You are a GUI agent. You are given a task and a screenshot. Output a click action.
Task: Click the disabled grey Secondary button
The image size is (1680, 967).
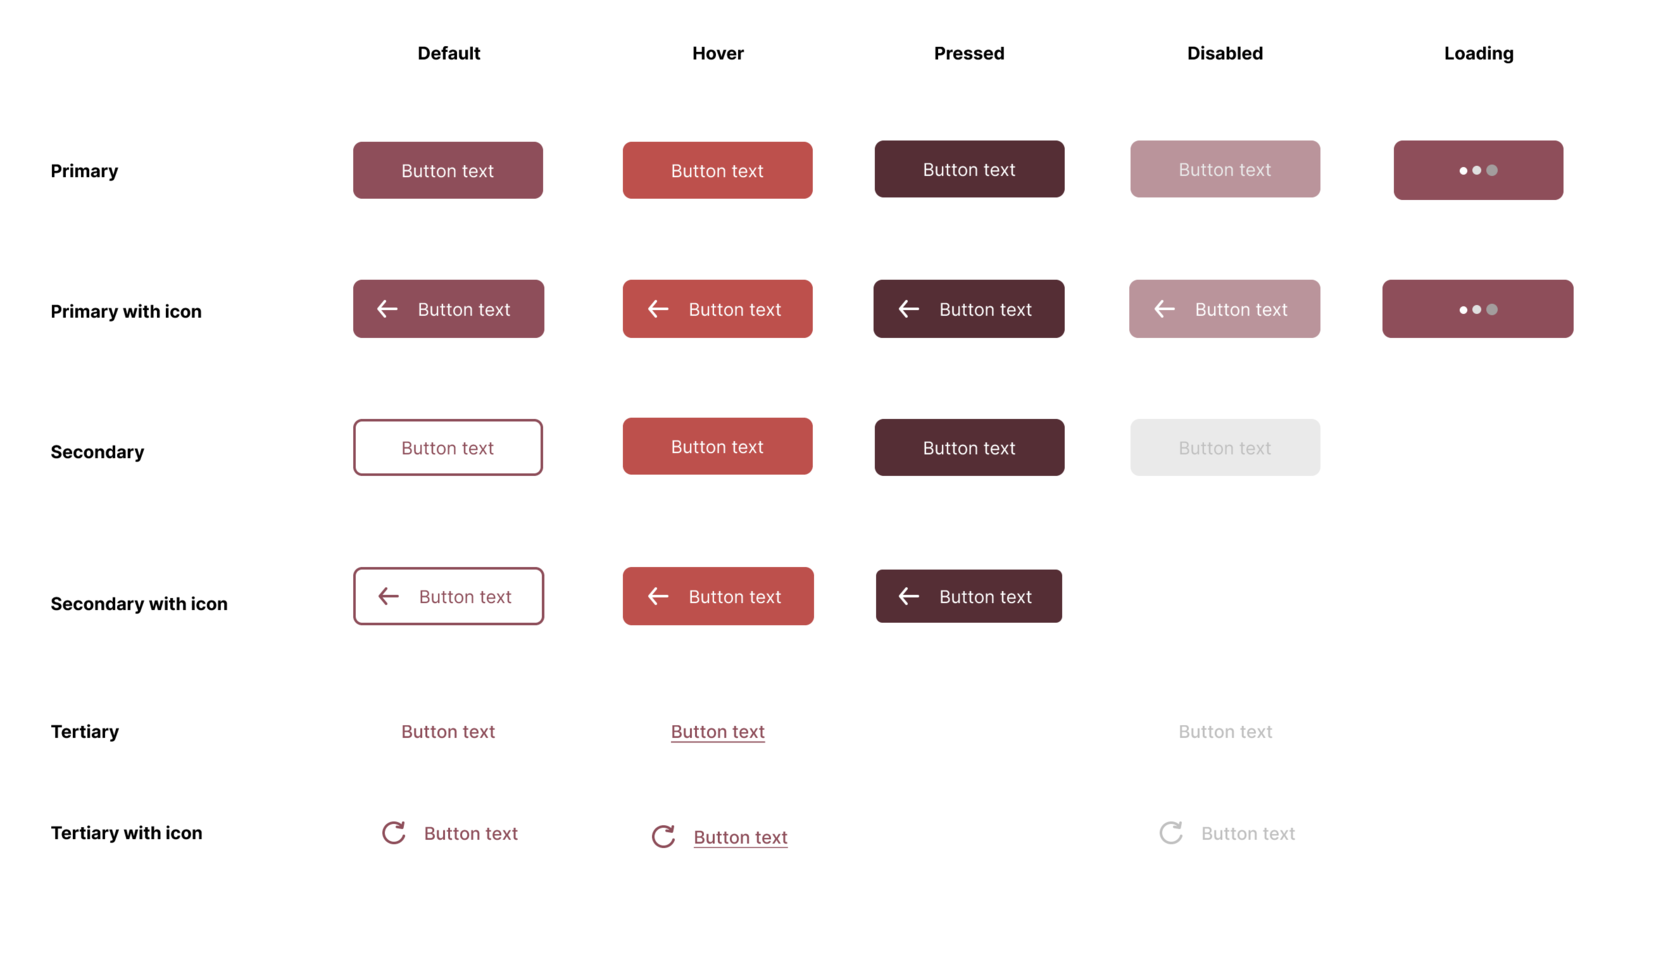pyautogui.click(x=1225, y=448)
